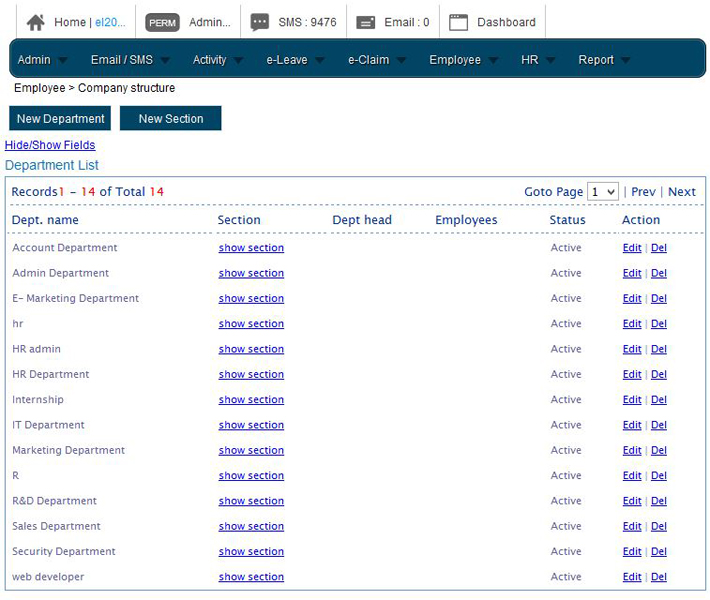The width and height of the screenshot is (710, 600).
Task: Go to the Next page
Action: [x=681, y=192]
